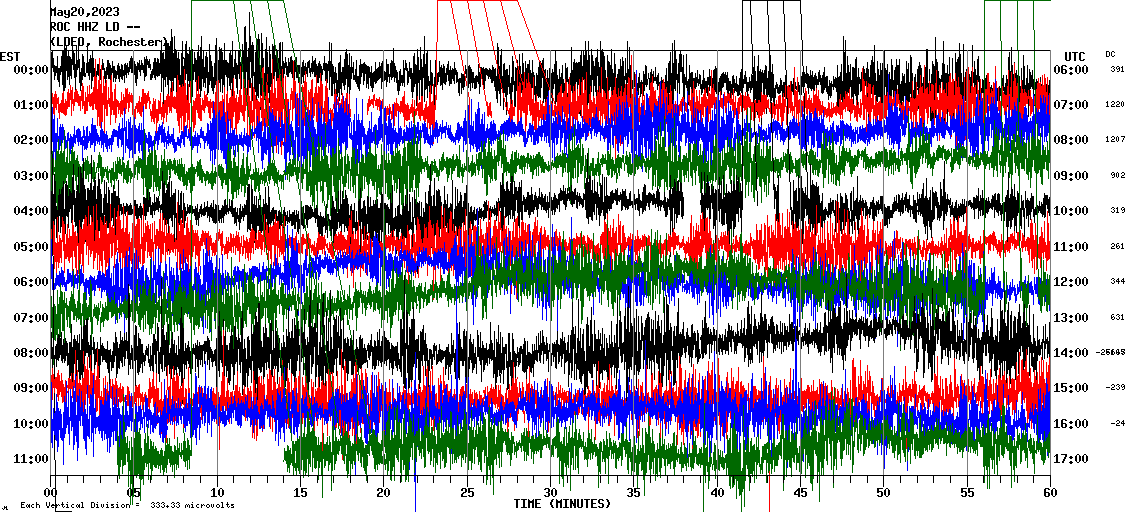Select the DC offset value -239
Image resolution: width=1130 pixels, height=519 pixels.
pyautogui.click(x=1114, y=388)
